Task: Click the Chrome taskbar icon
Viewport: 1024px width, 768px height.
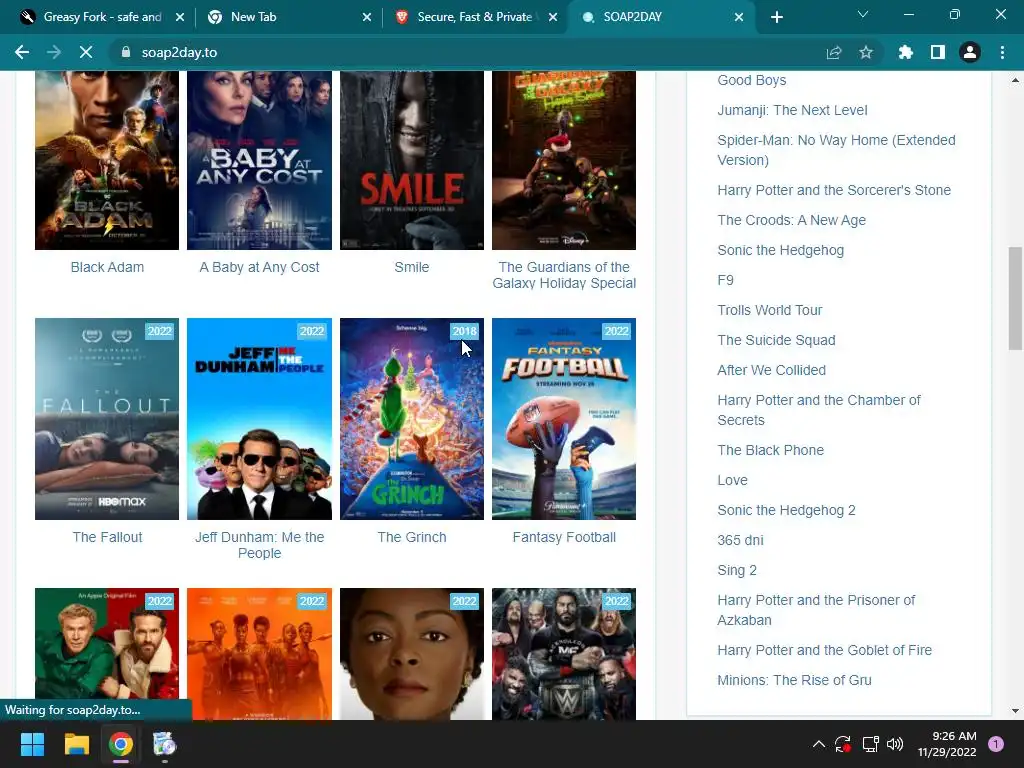Action: tap(121, 744)
